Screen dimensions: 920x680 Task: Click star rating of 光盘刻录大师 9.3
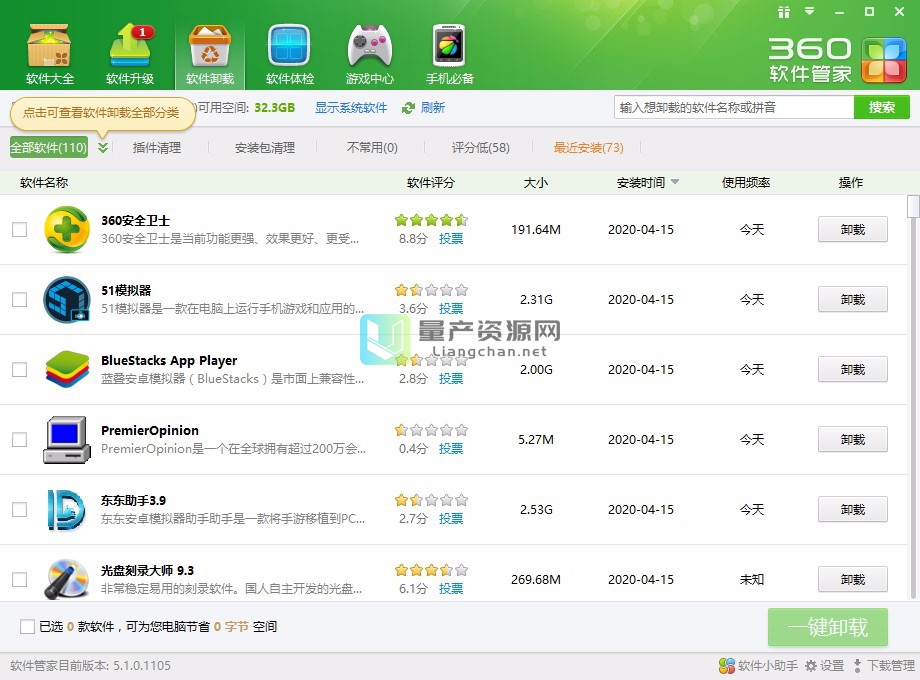431,570
